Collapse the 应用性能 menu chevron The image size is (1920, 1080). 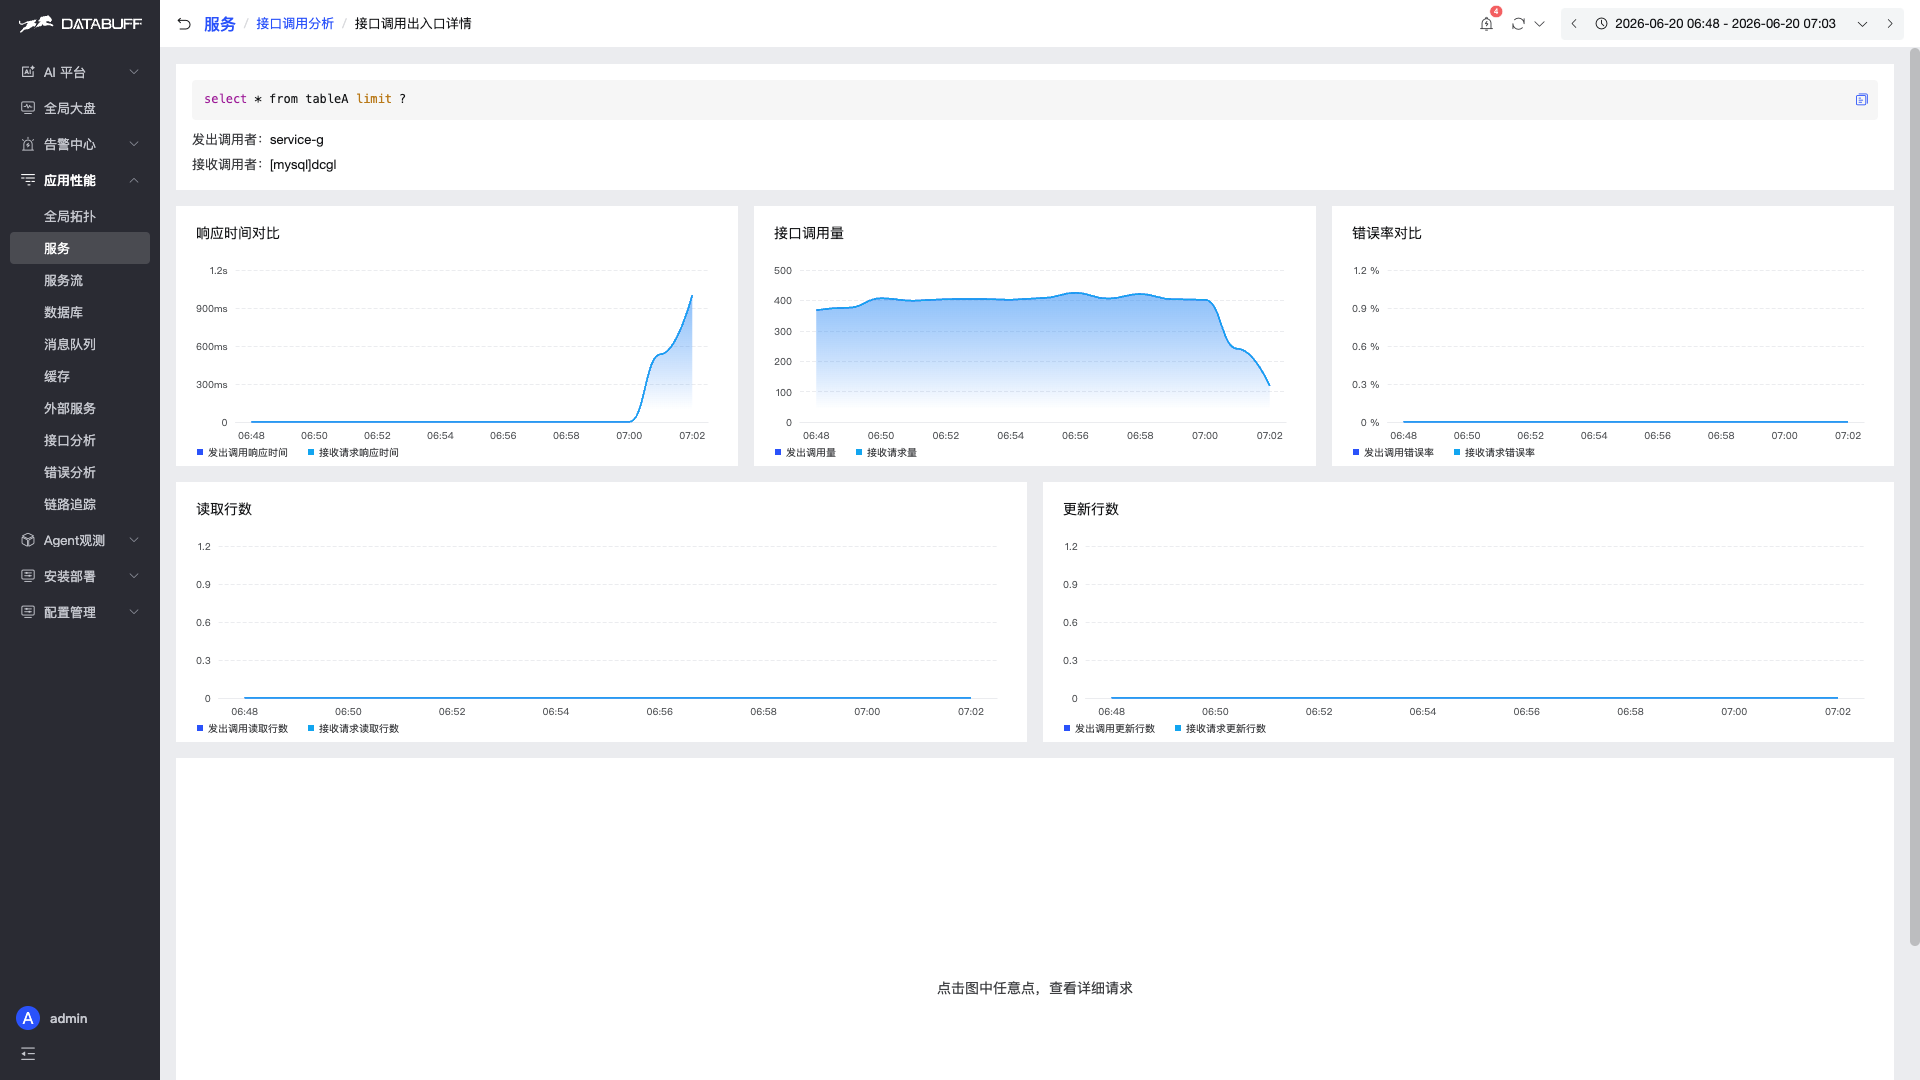[x=134, y=180]
